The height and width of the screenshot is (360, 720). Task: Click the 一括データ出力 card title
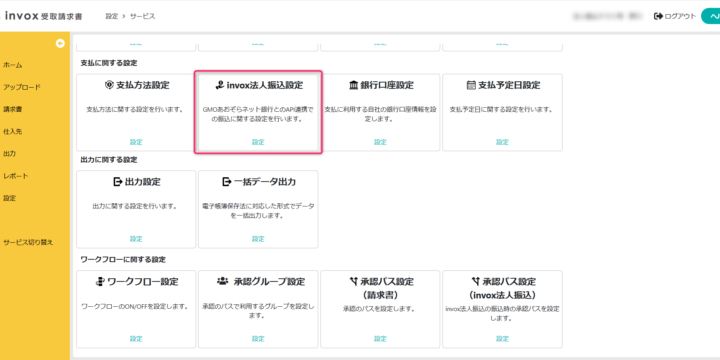click(265, 182)
